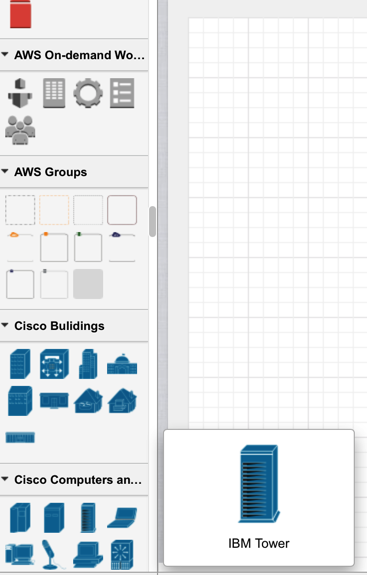
Task: Pick the purple cloud group shape
Action: pos(122,247)
